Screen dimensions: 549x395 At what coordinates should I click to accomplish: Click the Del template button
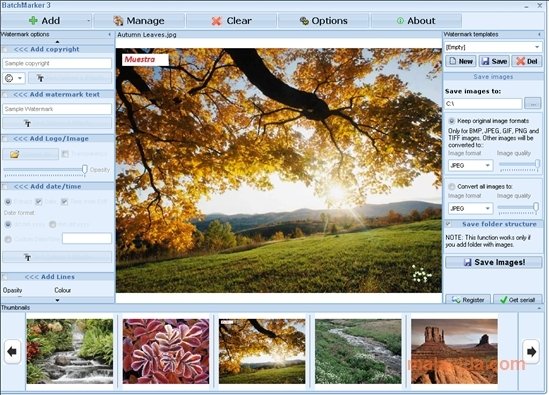coord(527,61)
